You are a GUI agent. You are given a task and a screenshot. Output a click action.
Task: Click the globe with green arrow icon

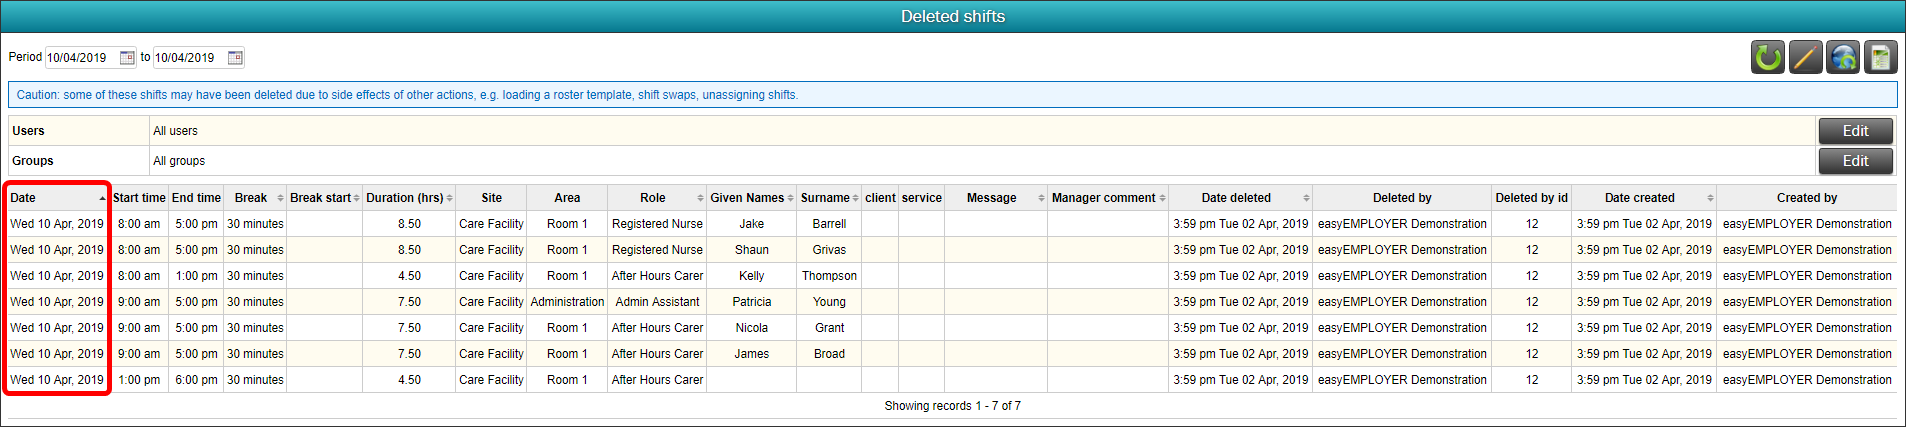tap(1843, 57)
